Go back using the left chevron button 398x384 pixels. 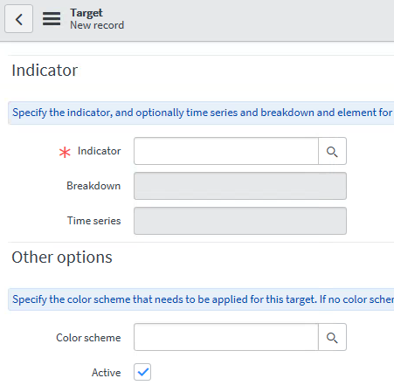click(19, 19)
